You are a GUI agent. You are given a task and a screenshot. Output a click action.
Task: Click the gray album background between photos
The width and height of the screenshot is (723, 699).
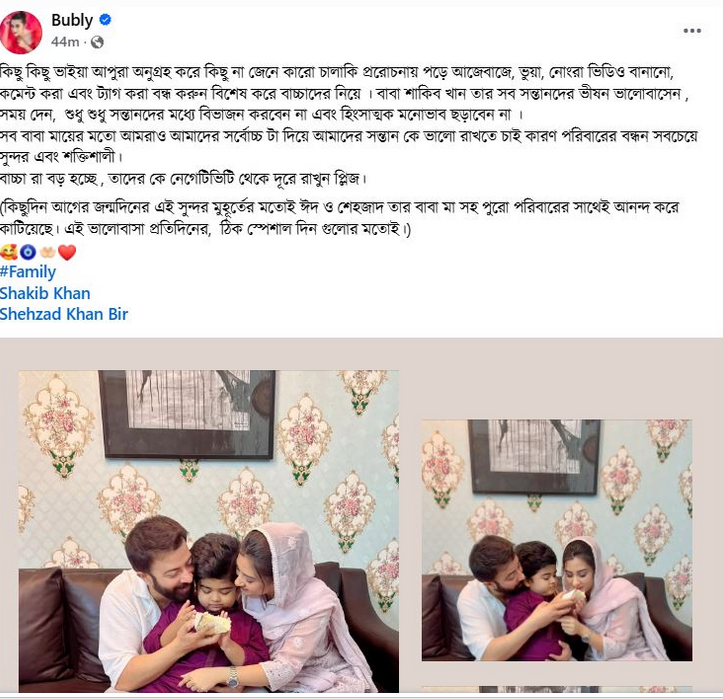(410, 530)
